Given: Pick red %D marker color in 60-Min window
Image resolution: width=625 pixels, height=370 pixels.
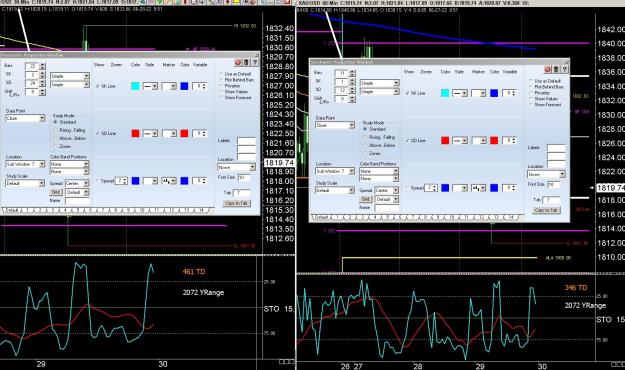Looking at the screenshot, I should [494, 140].
